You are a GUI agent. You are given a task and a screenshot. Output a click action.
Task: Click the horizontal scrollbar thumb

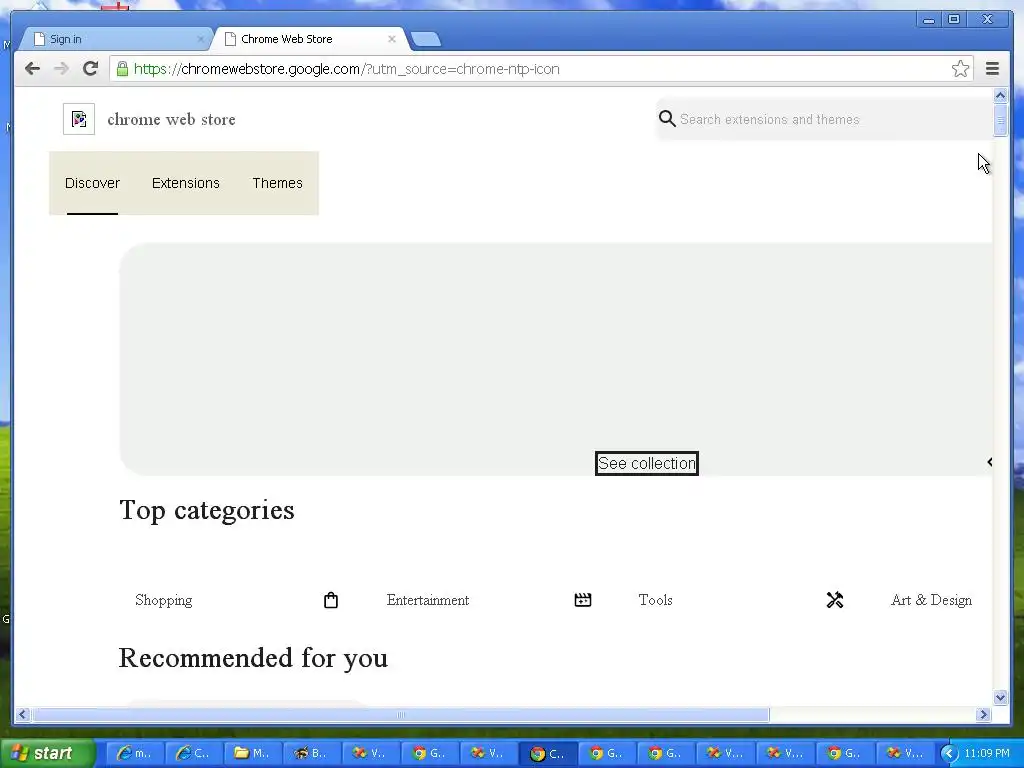[400, 714]
